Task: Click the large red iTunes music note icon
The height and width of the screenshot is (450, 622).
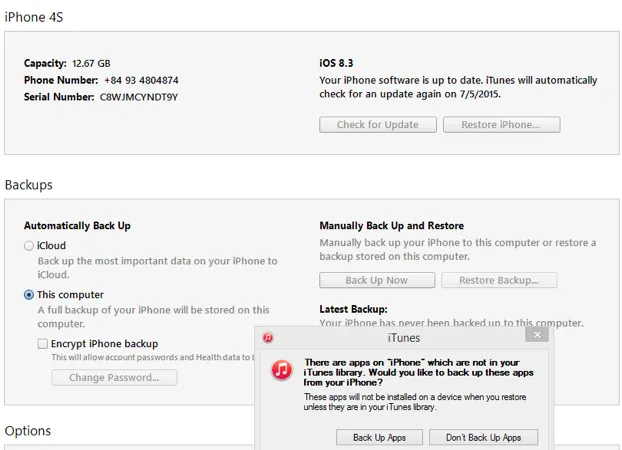Action: tap(282, 370)
